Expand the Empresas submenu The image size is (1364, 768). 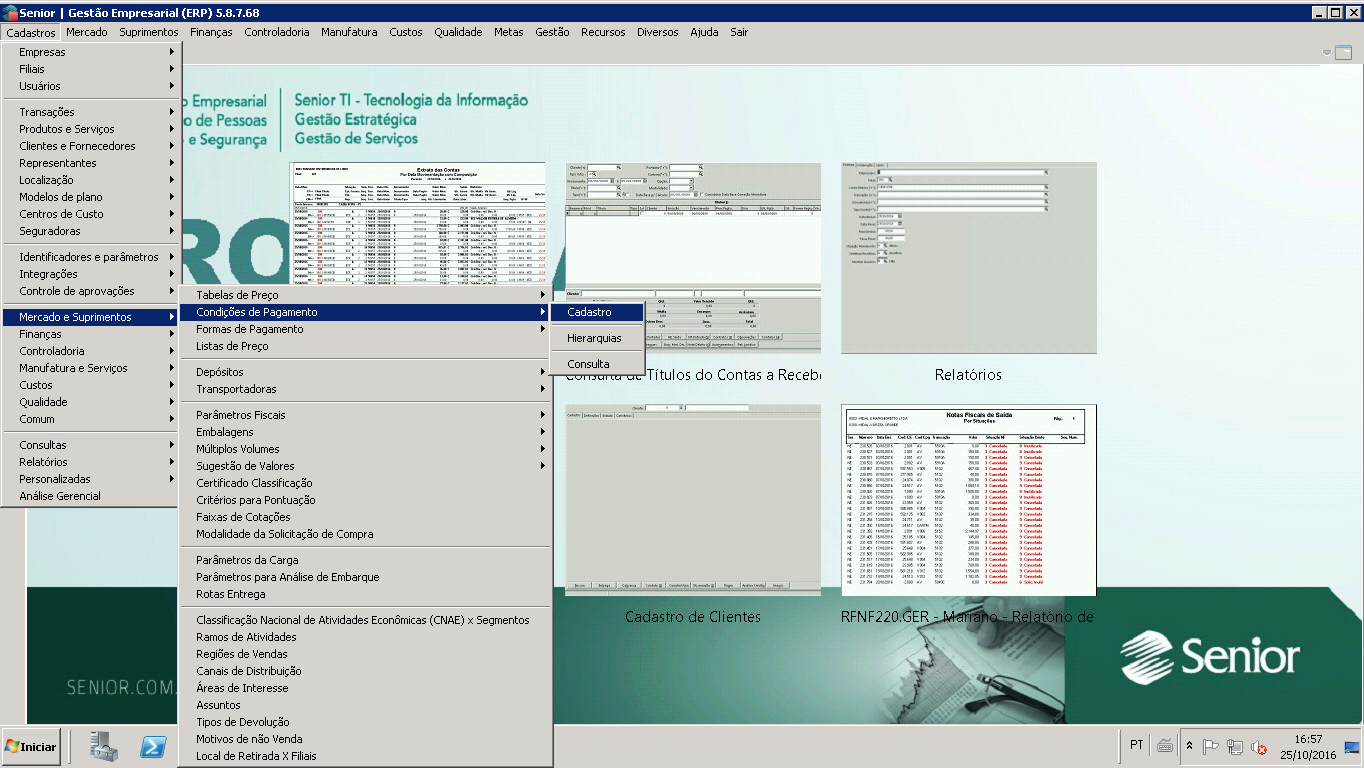(x=90, y=52)
